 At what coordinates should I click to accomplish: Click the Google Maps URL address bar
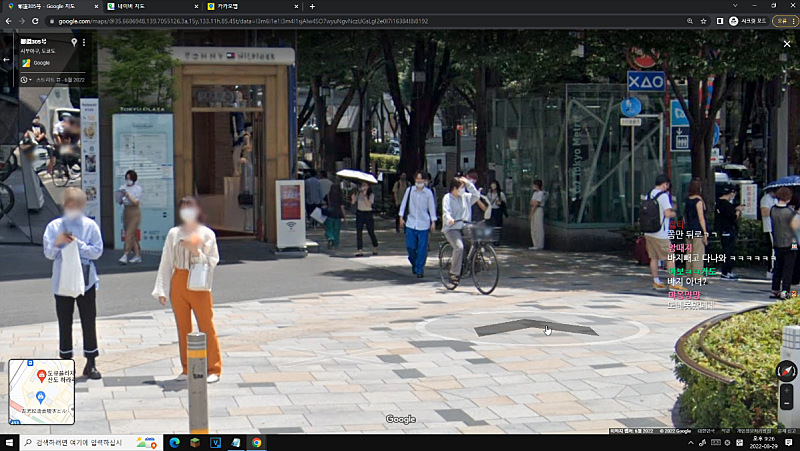[350, 20]
